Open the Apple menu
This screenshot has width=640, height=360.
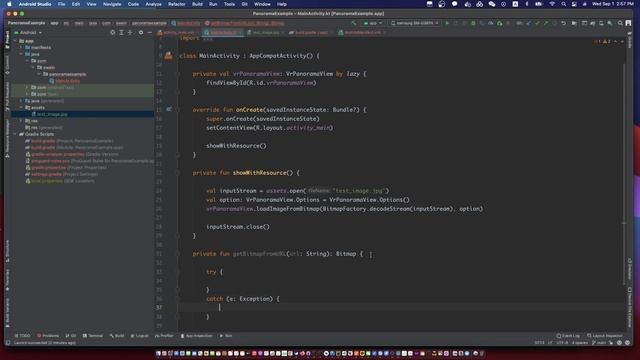[9, 4]
